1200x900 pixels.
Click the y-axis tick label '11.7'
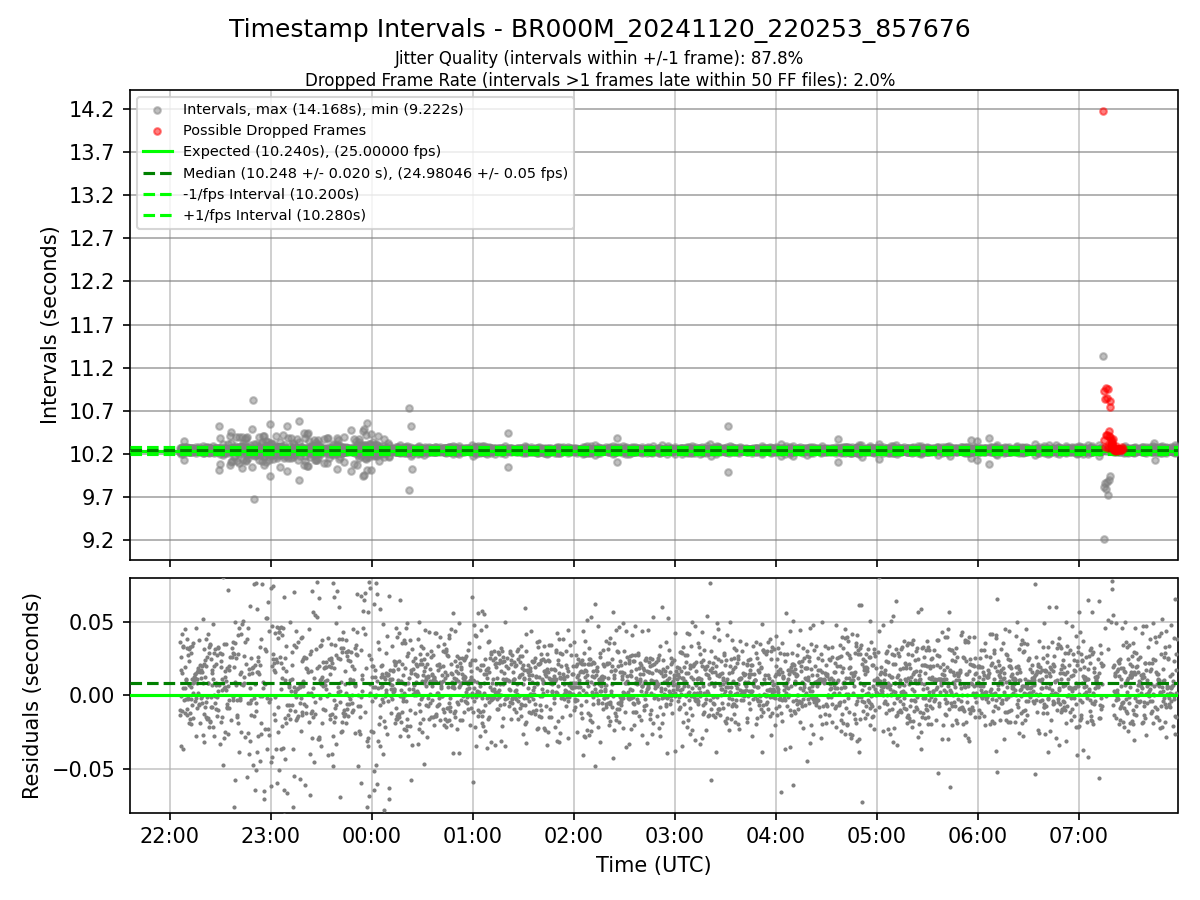pyautogui.click(x=91, y=325)
